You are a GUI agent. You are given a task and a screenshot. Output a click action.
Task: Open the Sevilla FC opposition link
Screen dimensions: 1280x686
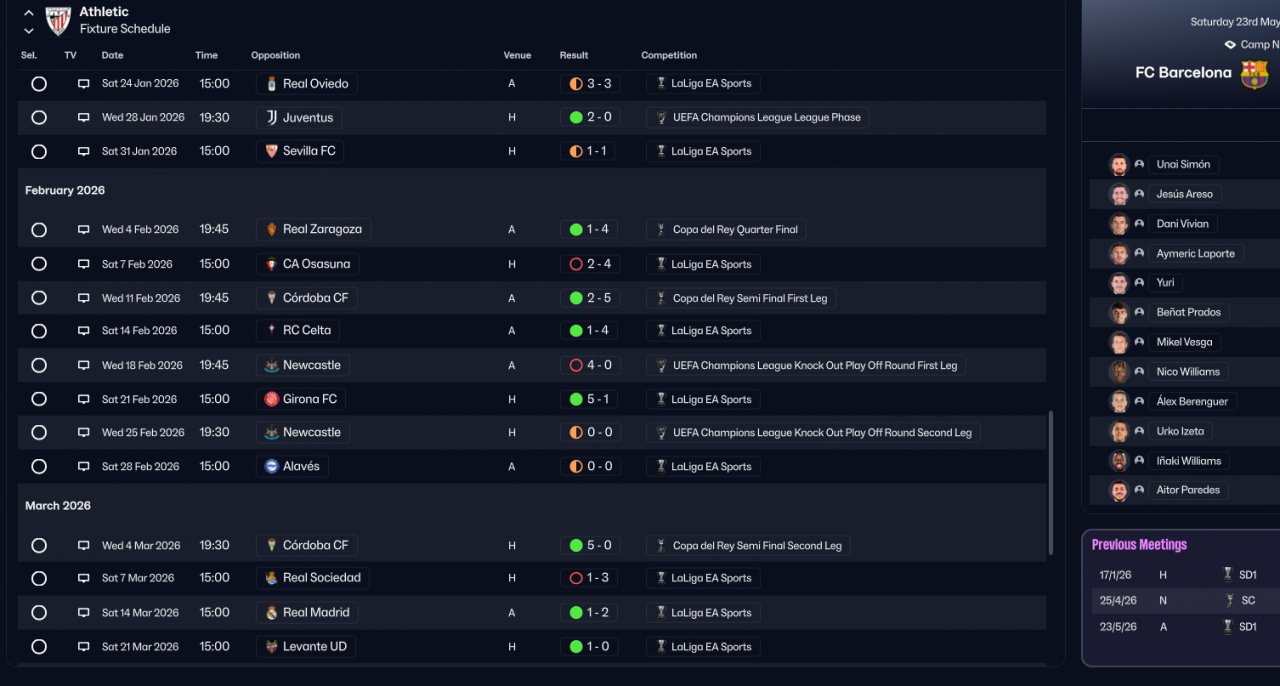click(309, 151)
